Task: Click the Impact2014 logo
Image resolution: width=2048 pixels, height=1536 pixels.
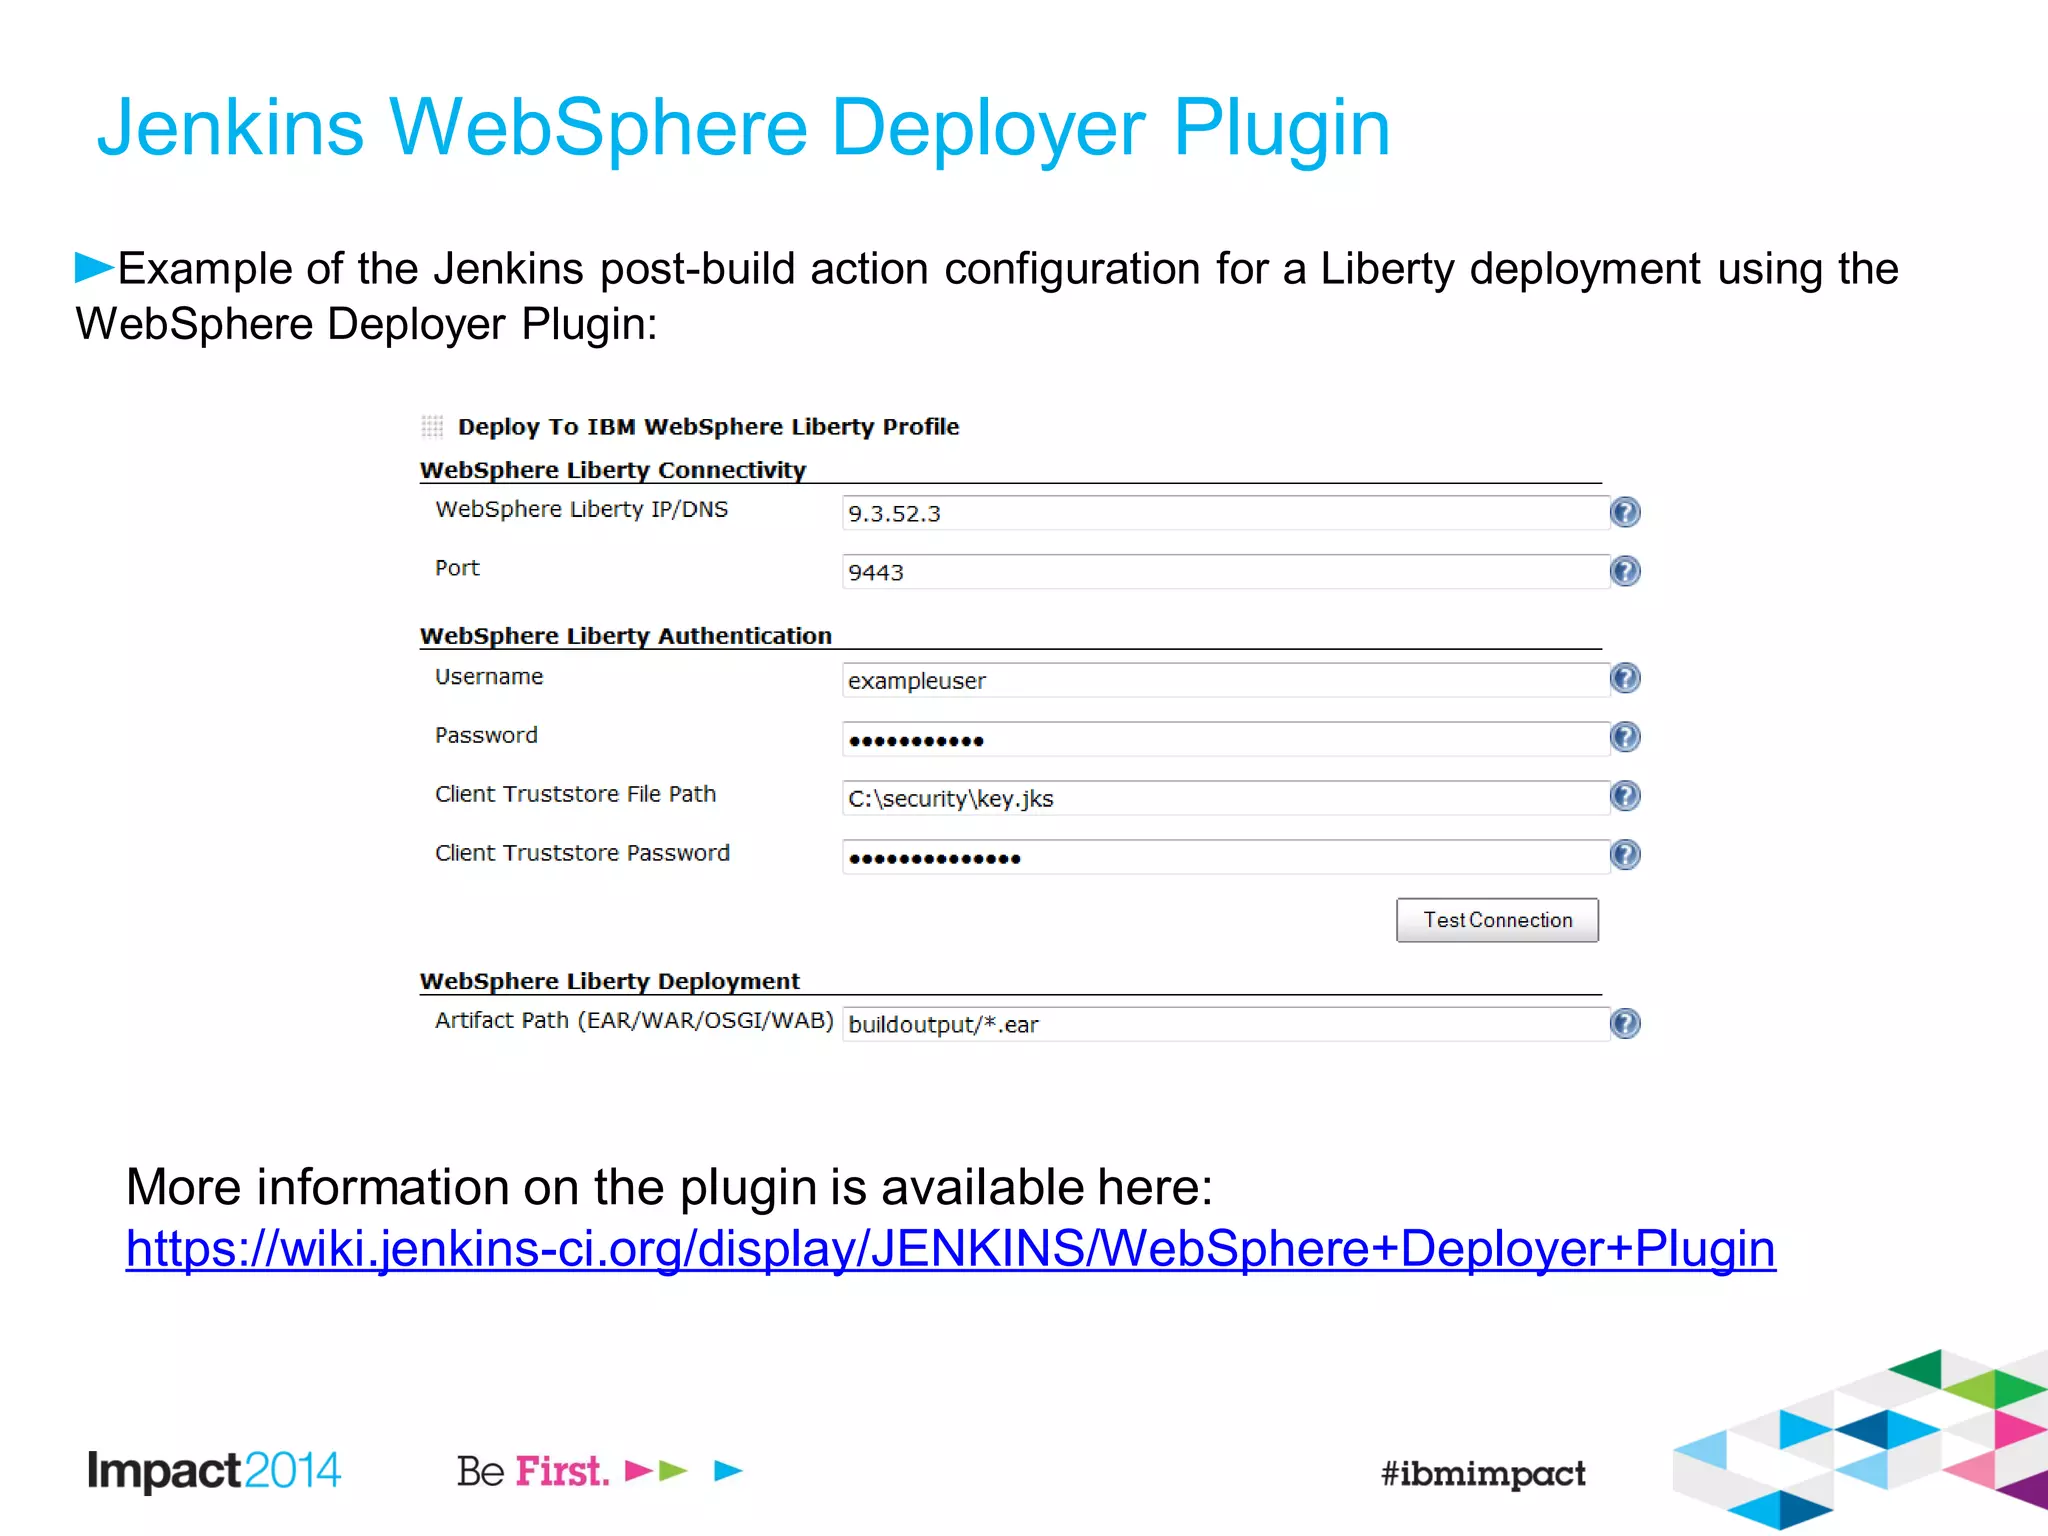Action: 214,1471
